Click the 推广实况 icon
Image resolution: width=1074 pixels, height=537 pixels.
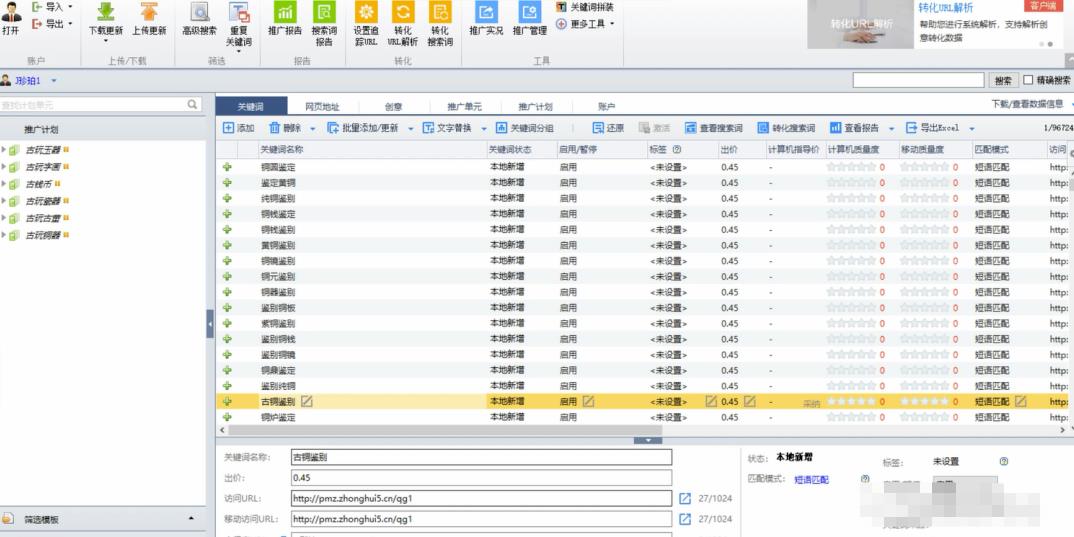point(486,13)
